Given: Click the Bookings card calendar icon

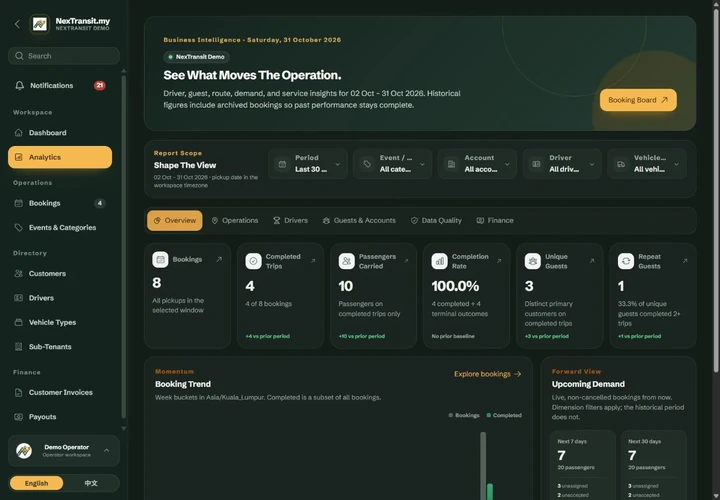Looking at the screenshot, I should point(160,259).
